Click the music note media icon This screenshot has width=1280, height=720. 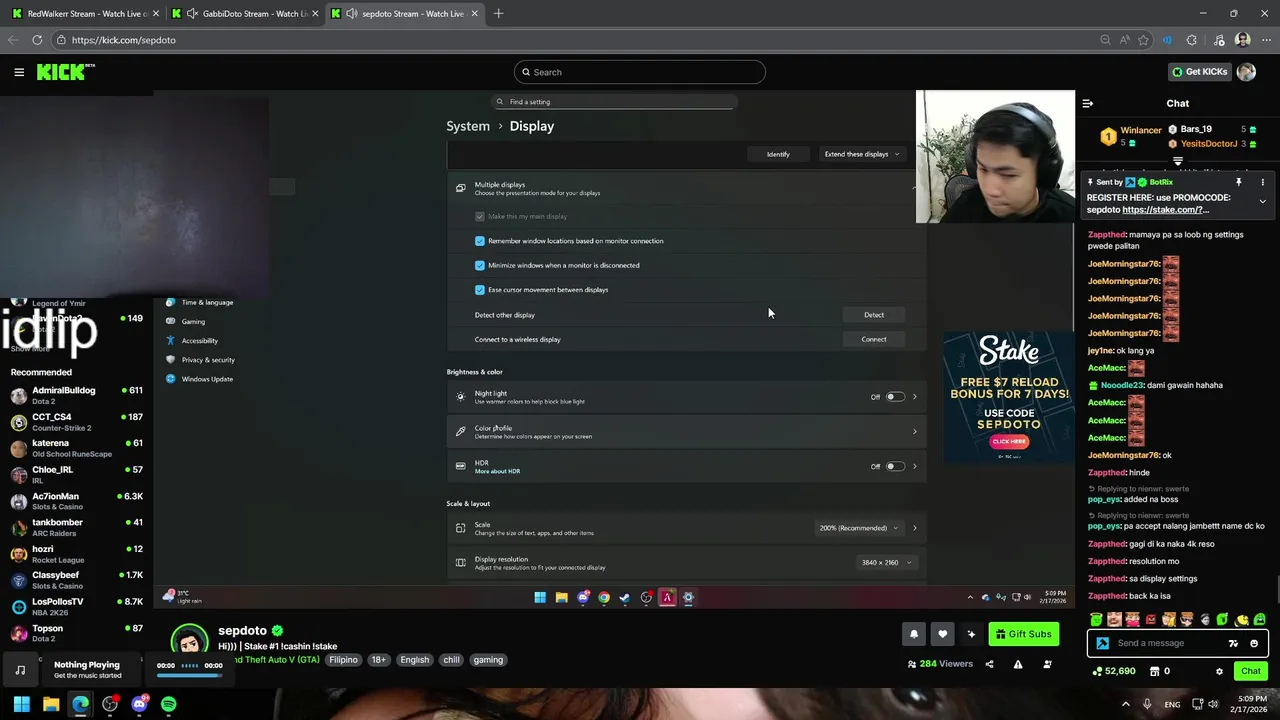(20, 669)
